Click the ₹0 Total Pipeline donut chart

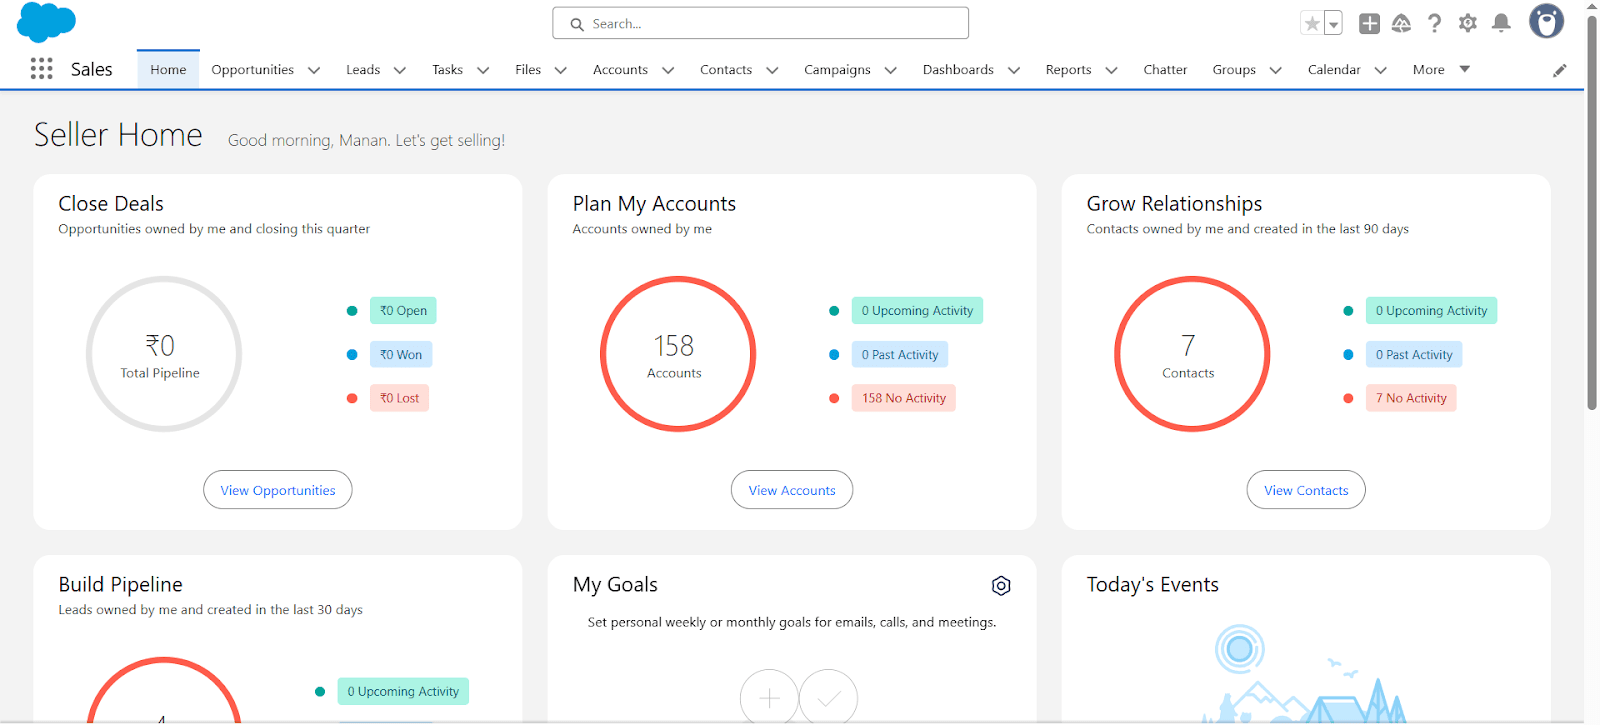click(x=164, y=354)
